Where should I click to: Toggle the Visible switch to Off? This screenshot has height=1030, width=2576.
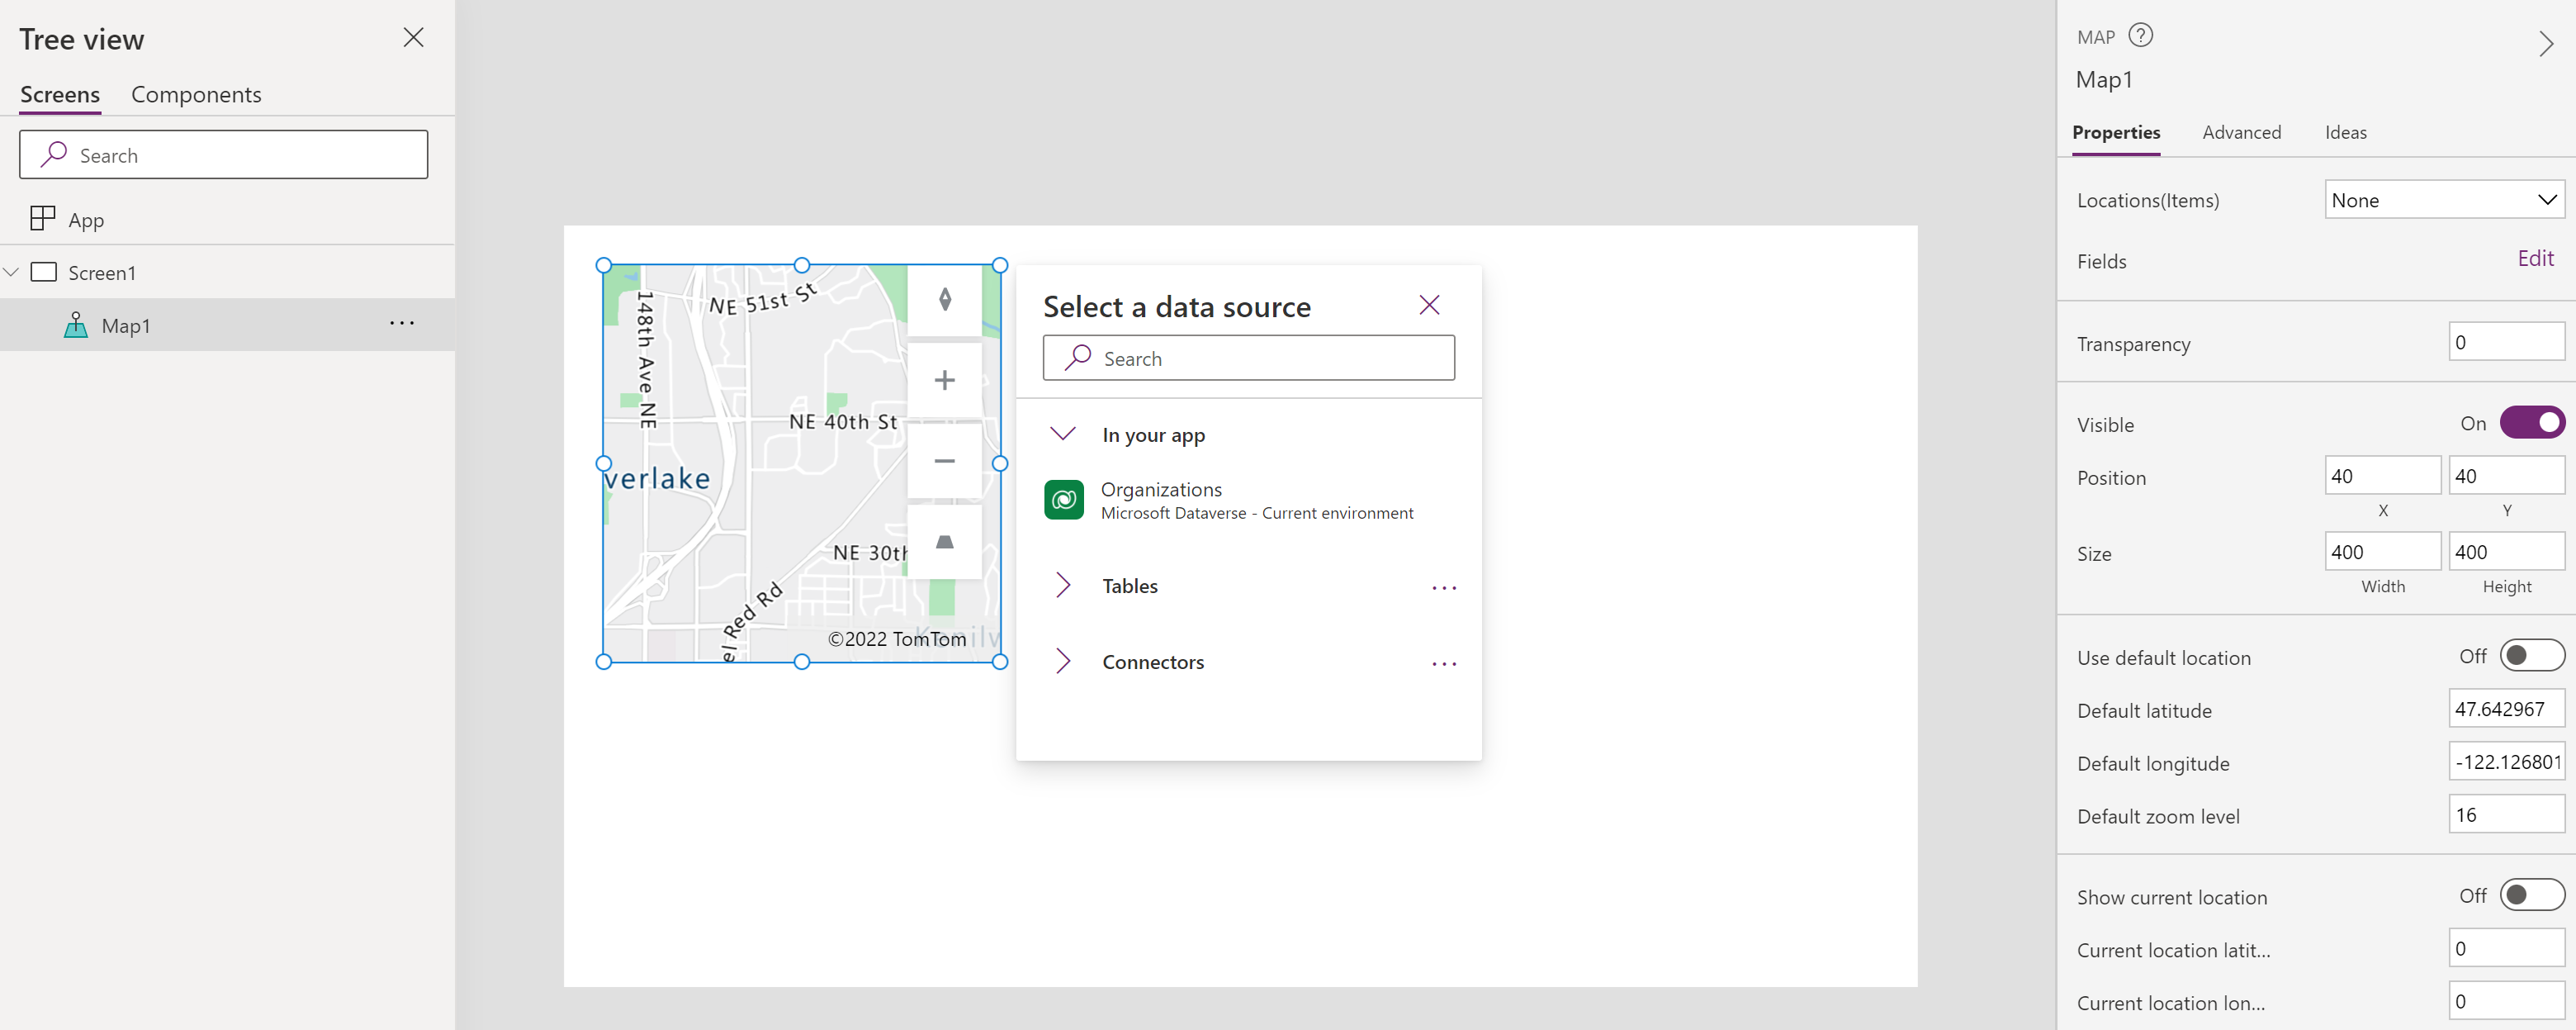[2528, 422]
